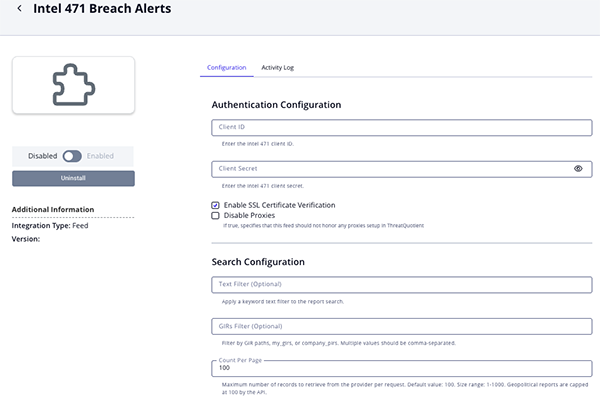Viewport: 600px width, 401px height.
Task: Click the Integration Type: Feed text
Action: coord(50,226)
